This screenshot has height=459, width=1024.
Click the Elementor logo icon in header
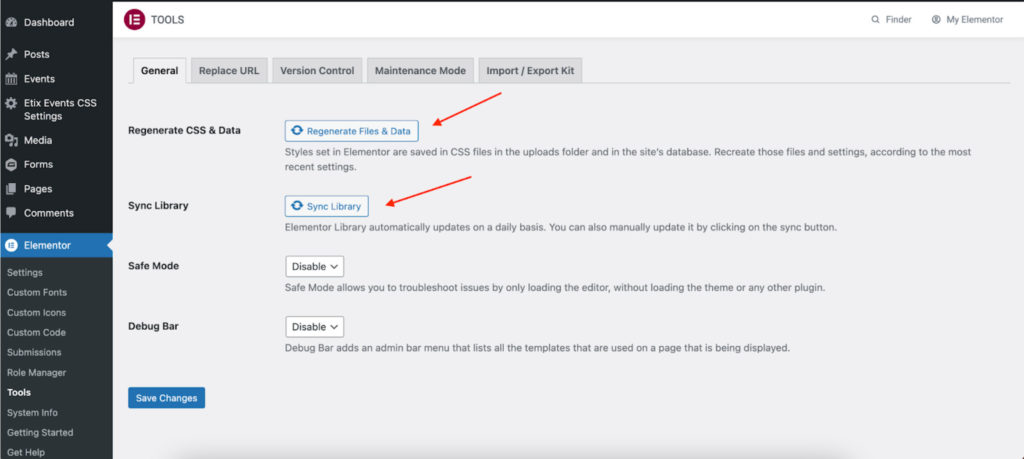coord(133,19)
